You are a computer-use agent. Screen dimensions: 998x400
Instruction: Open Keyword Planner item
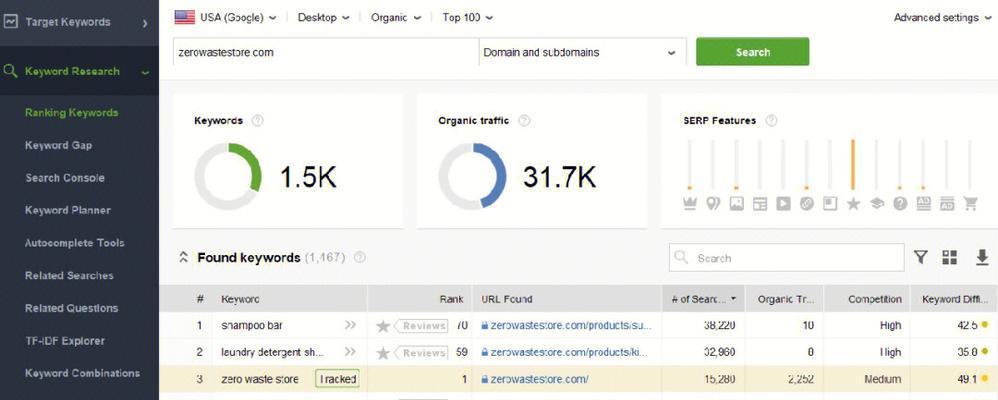click(67, 210)
